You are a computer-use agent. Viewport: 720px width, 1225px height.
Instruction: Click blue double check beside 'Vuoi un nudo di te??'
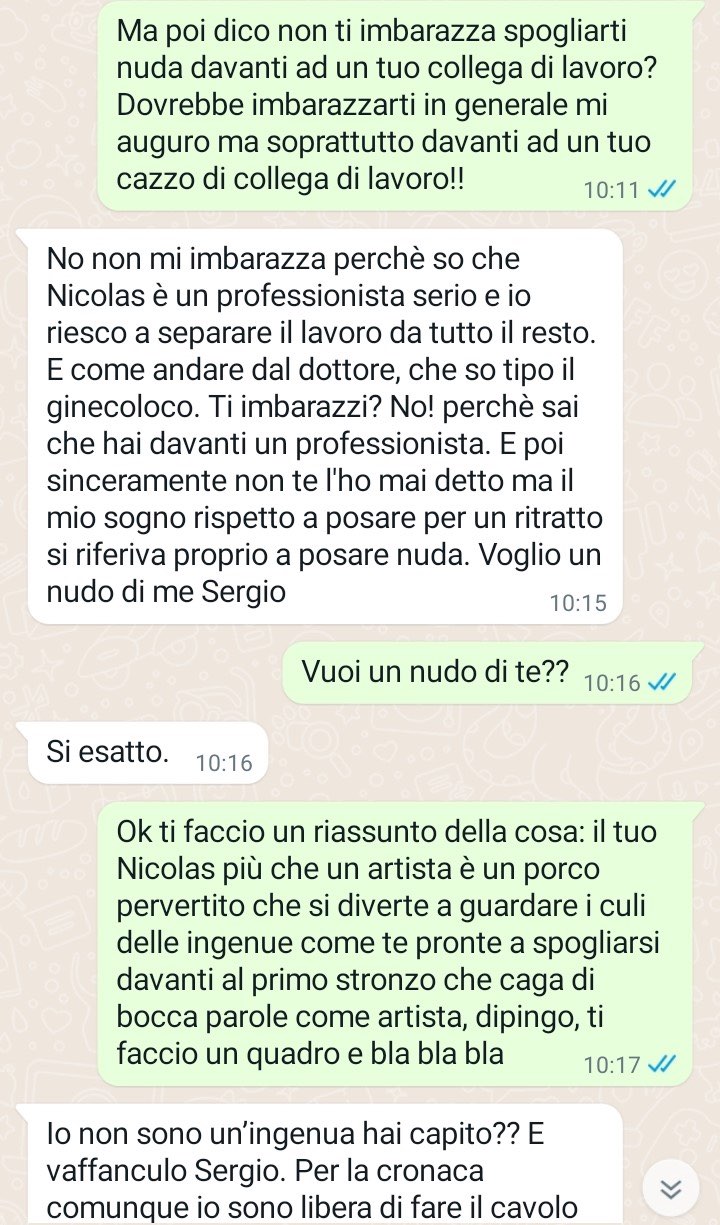pos(662,683)
